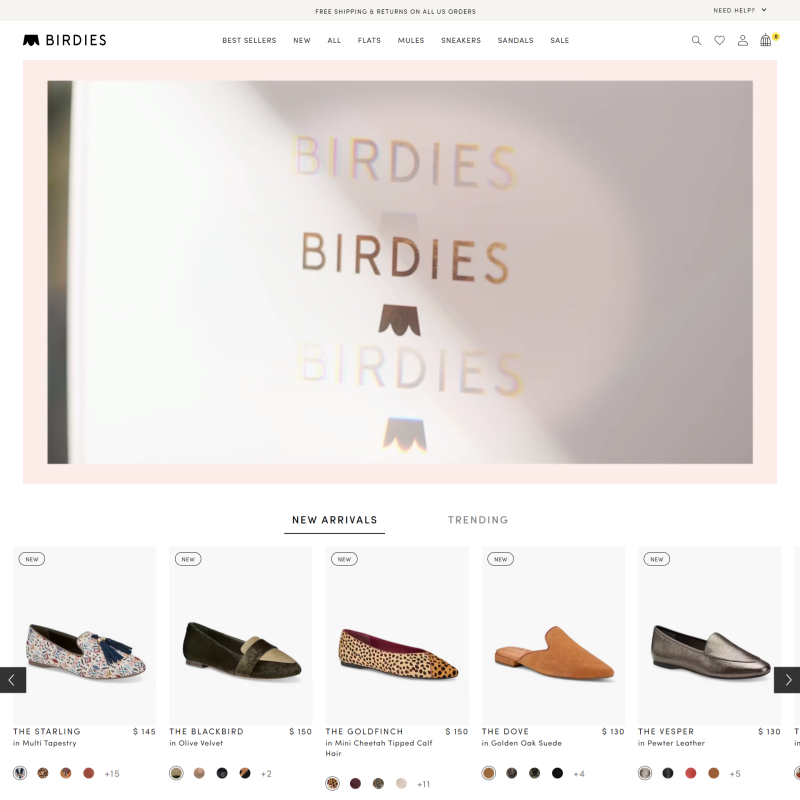Open the wishlist heart icon
Viewport: 800px width, 800px height.
click(x=719, y=40)
